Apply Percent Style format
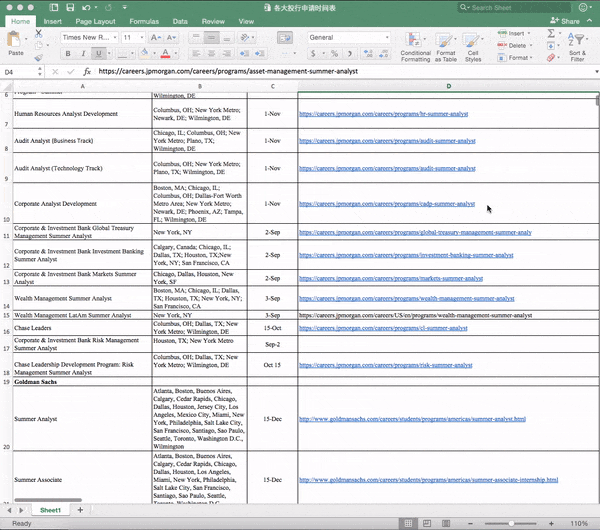 pyautogui.click(x=334, y=54)
